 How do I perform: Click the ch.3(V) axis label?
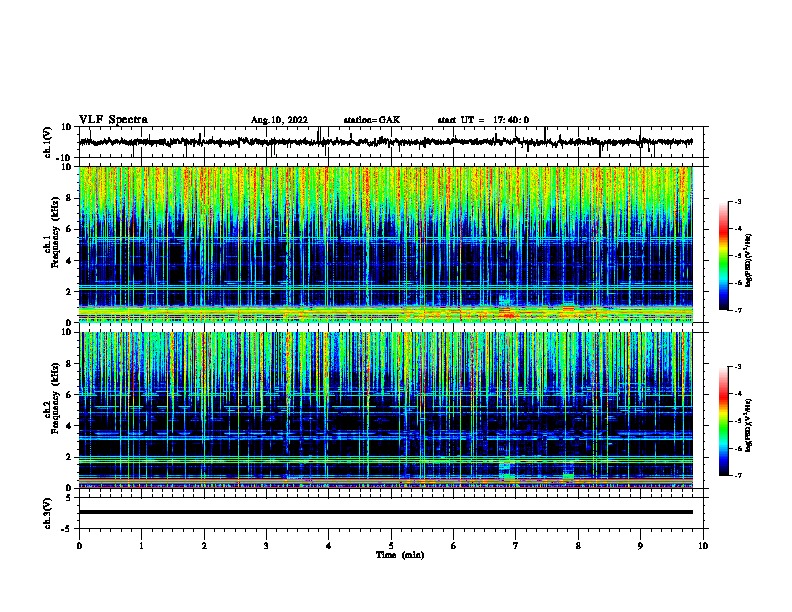click(48, 513)
